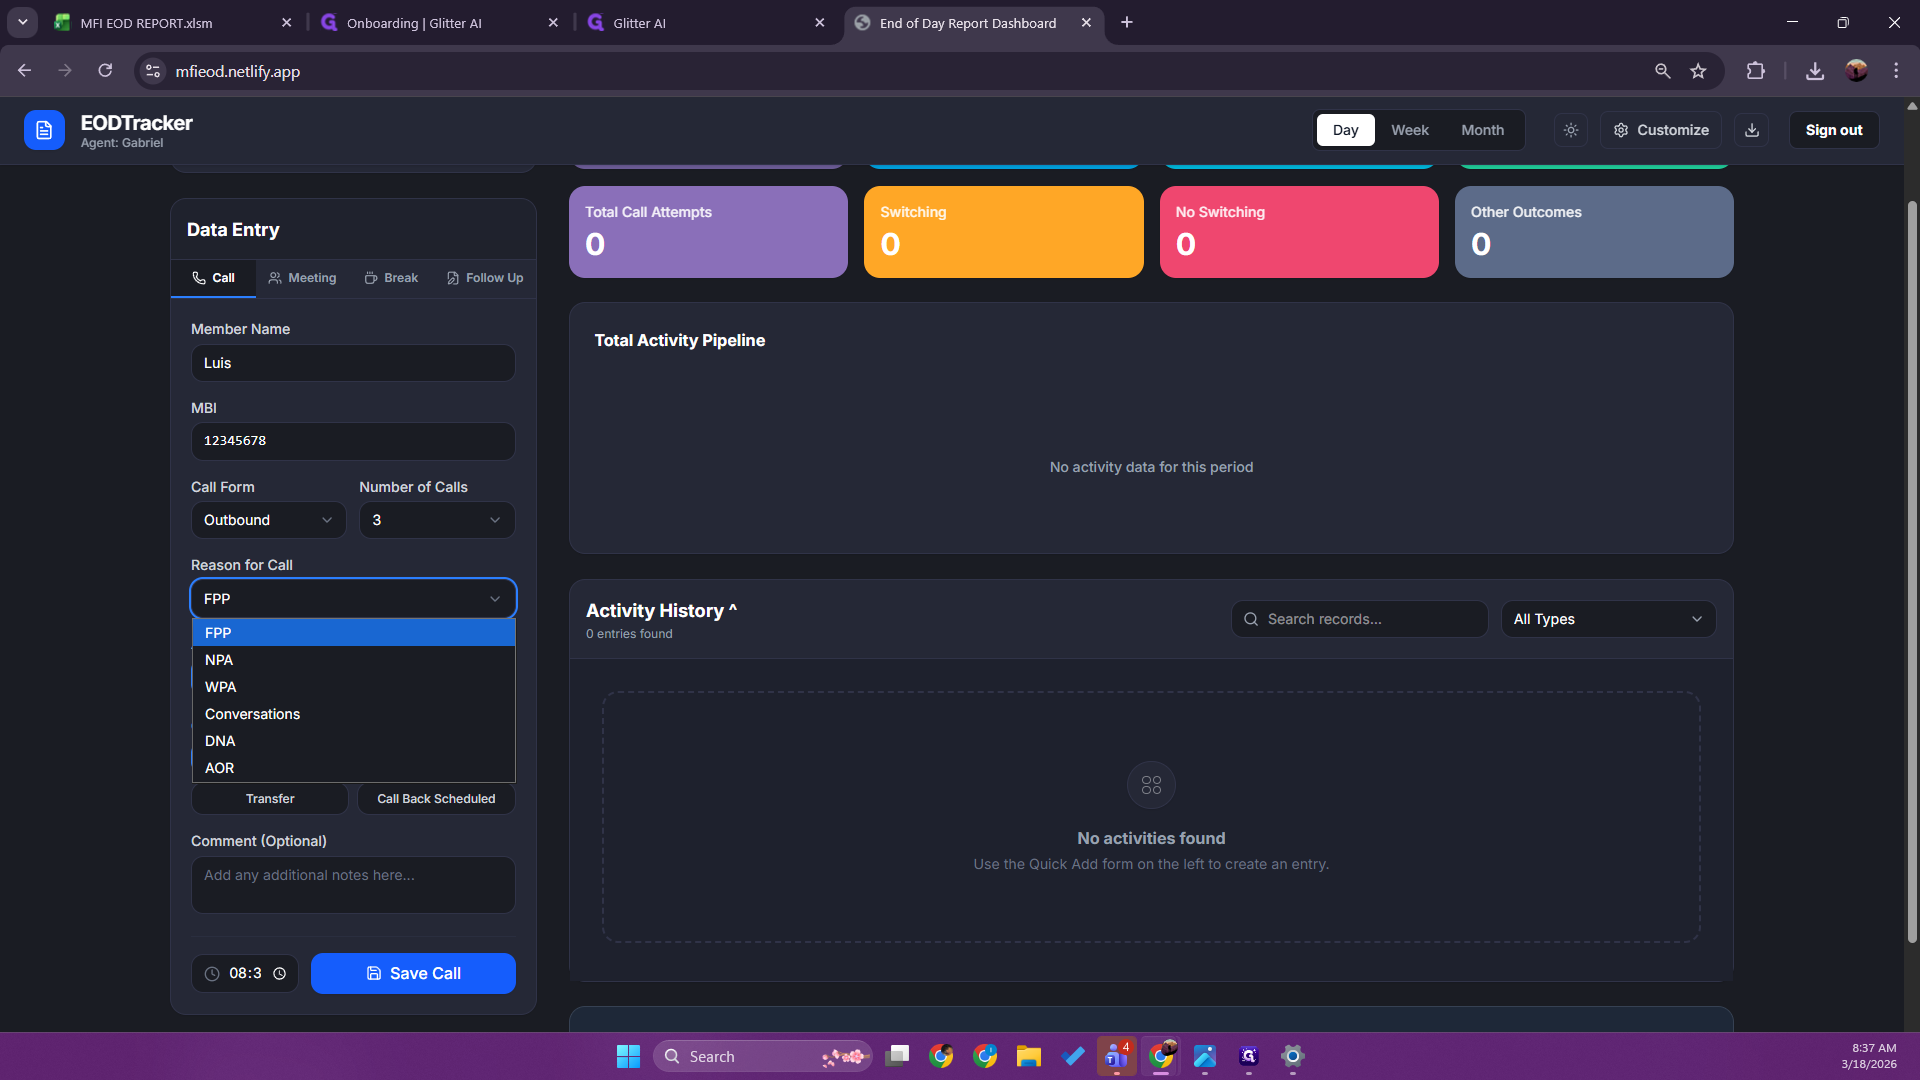Viewport: 1920px width, 1080px height.
Task: Click the clock icon in the time field
Action: tap(280, 973)
